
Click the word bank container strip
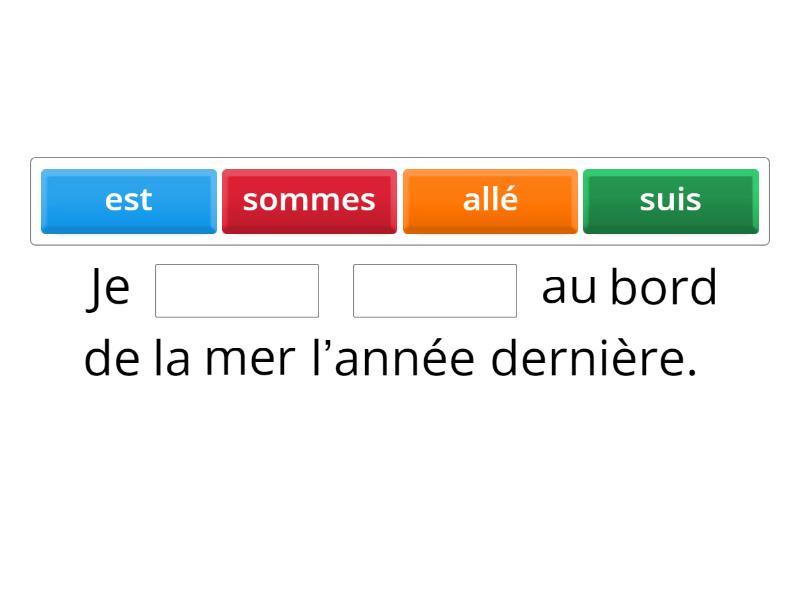400,198
